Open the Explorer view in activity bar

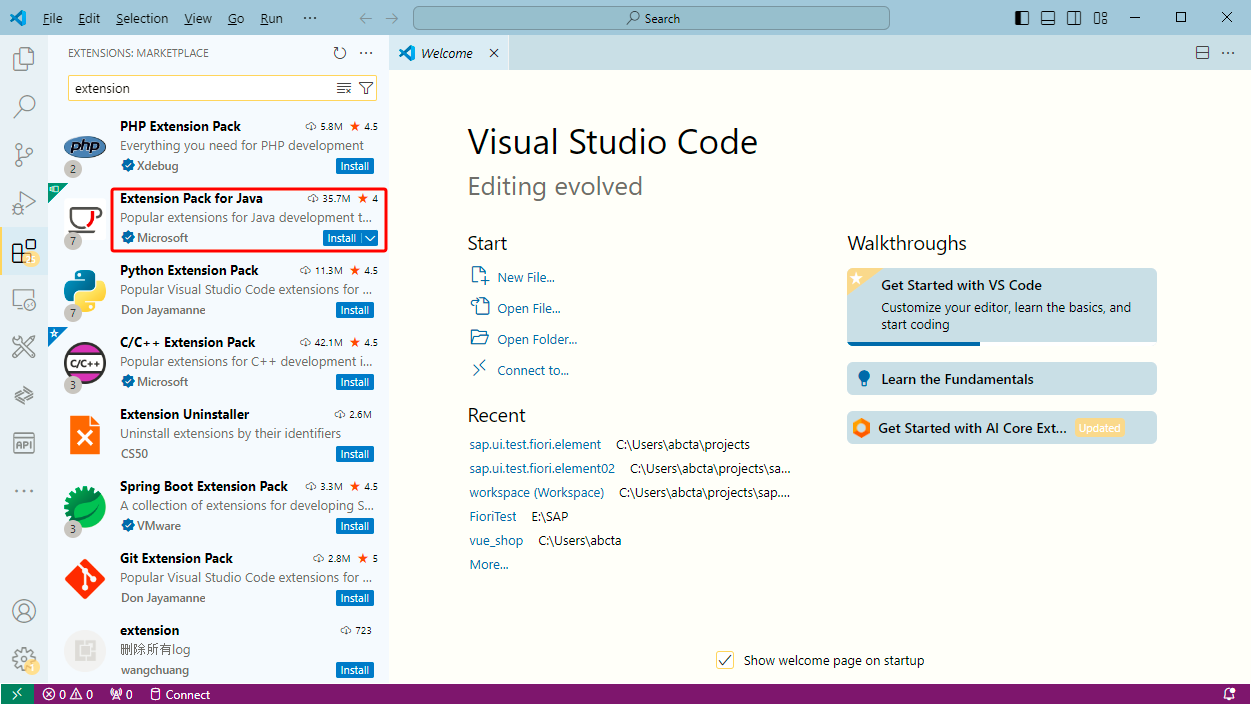click(23, 59)
